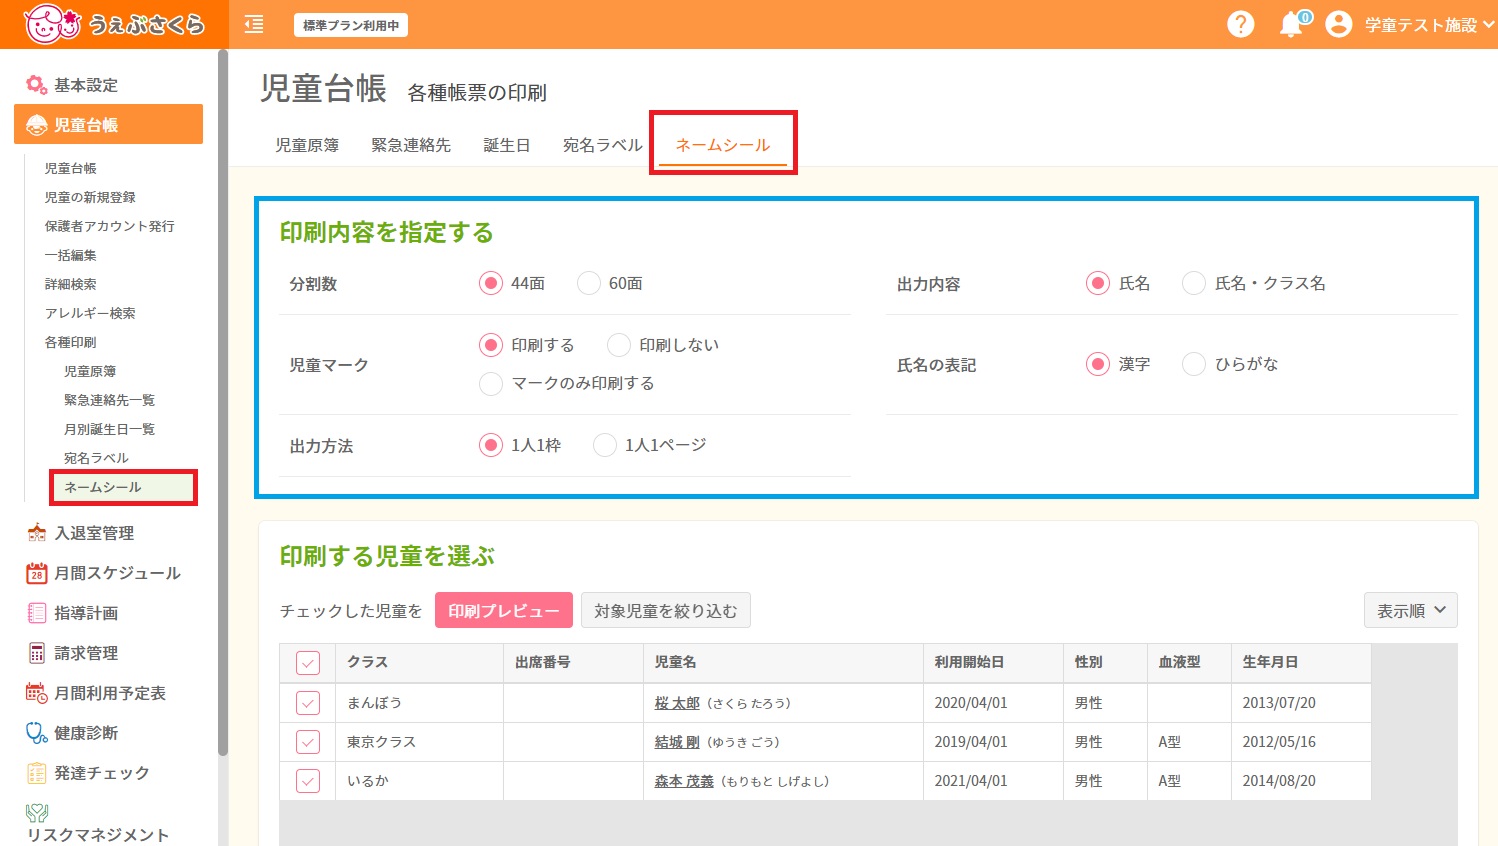Open the 表示順 dropdown

1410,610
